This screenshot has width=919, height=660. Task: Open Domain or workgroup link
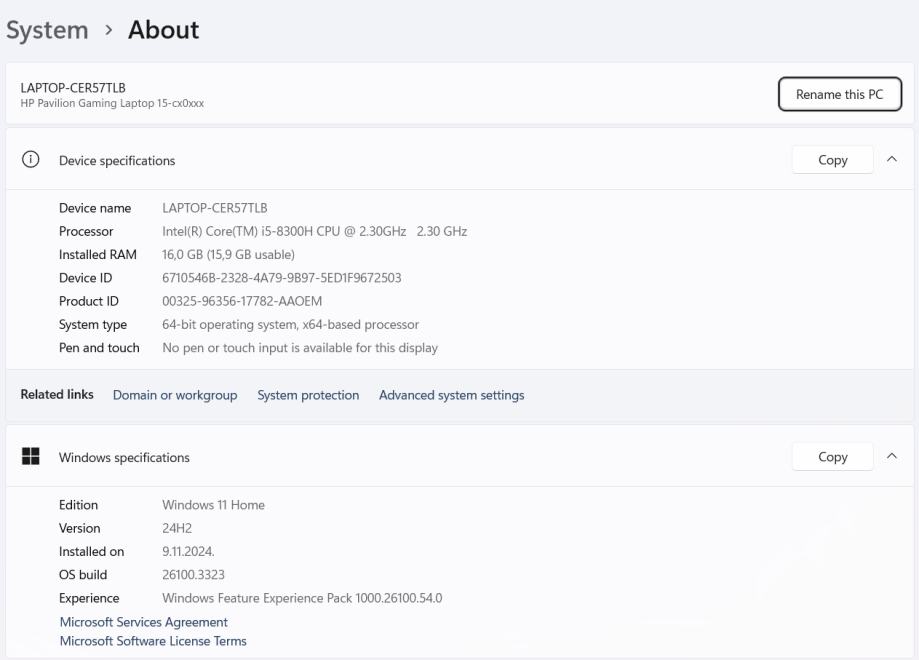(175, 395)
